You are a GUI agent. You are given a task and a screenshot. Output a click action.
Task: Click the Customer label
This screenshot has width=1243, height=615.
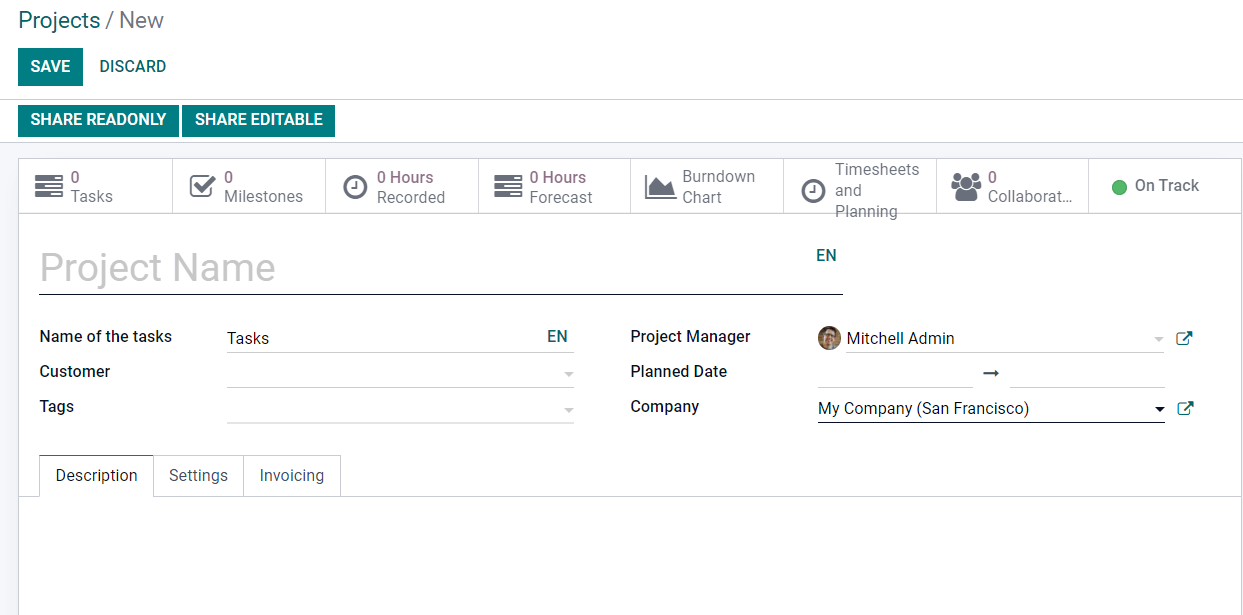(x=75, y=372)
